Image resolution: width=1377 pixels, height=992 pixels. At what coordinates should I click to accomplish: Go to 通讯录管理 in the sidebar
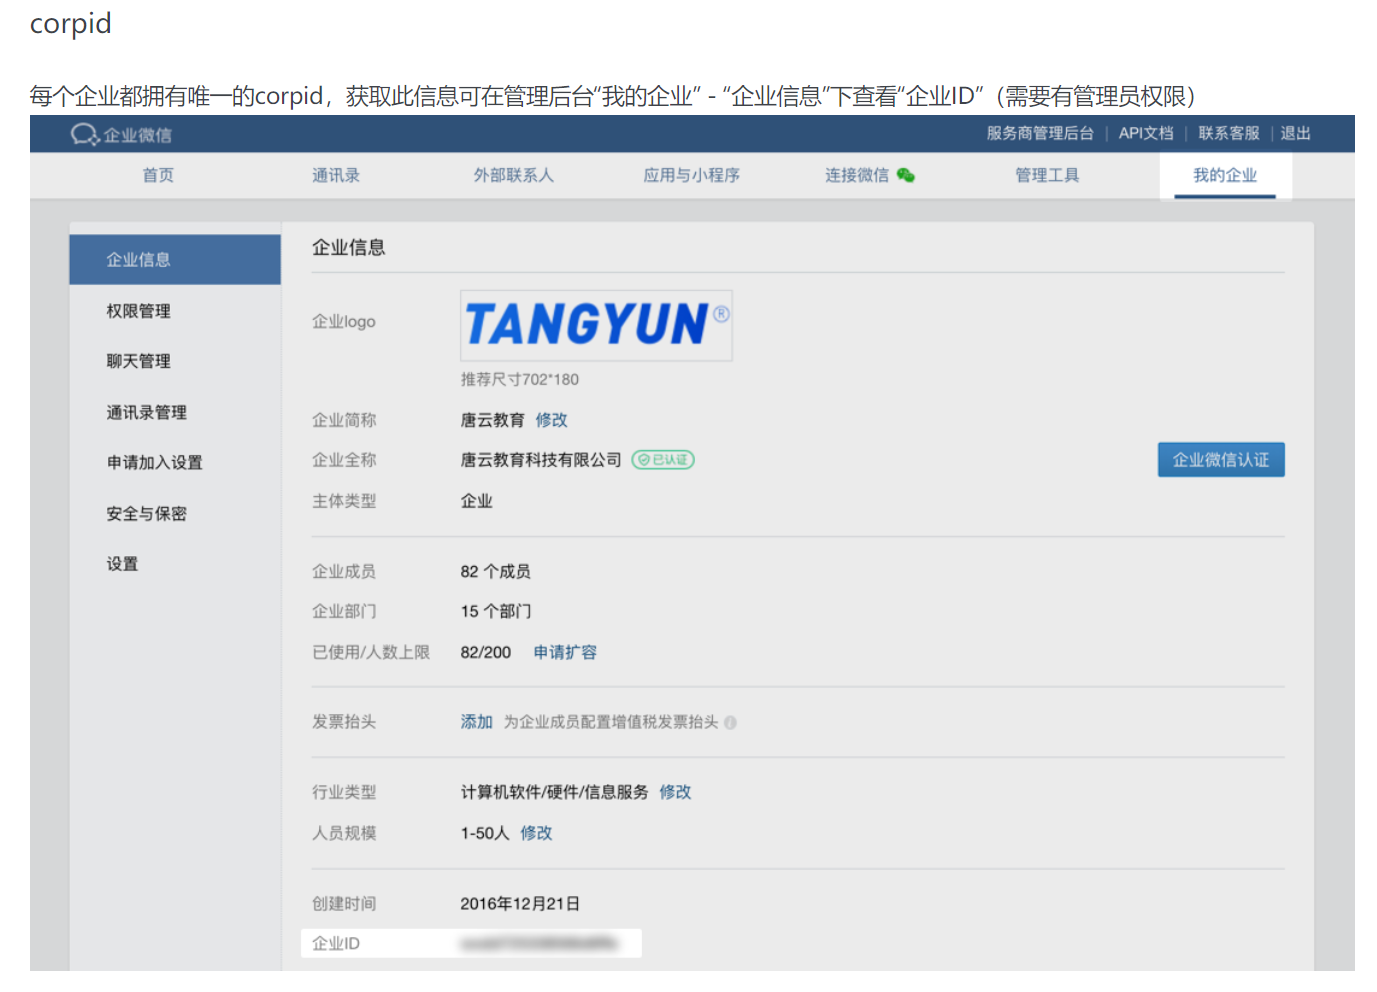click(x=147, y=412)
